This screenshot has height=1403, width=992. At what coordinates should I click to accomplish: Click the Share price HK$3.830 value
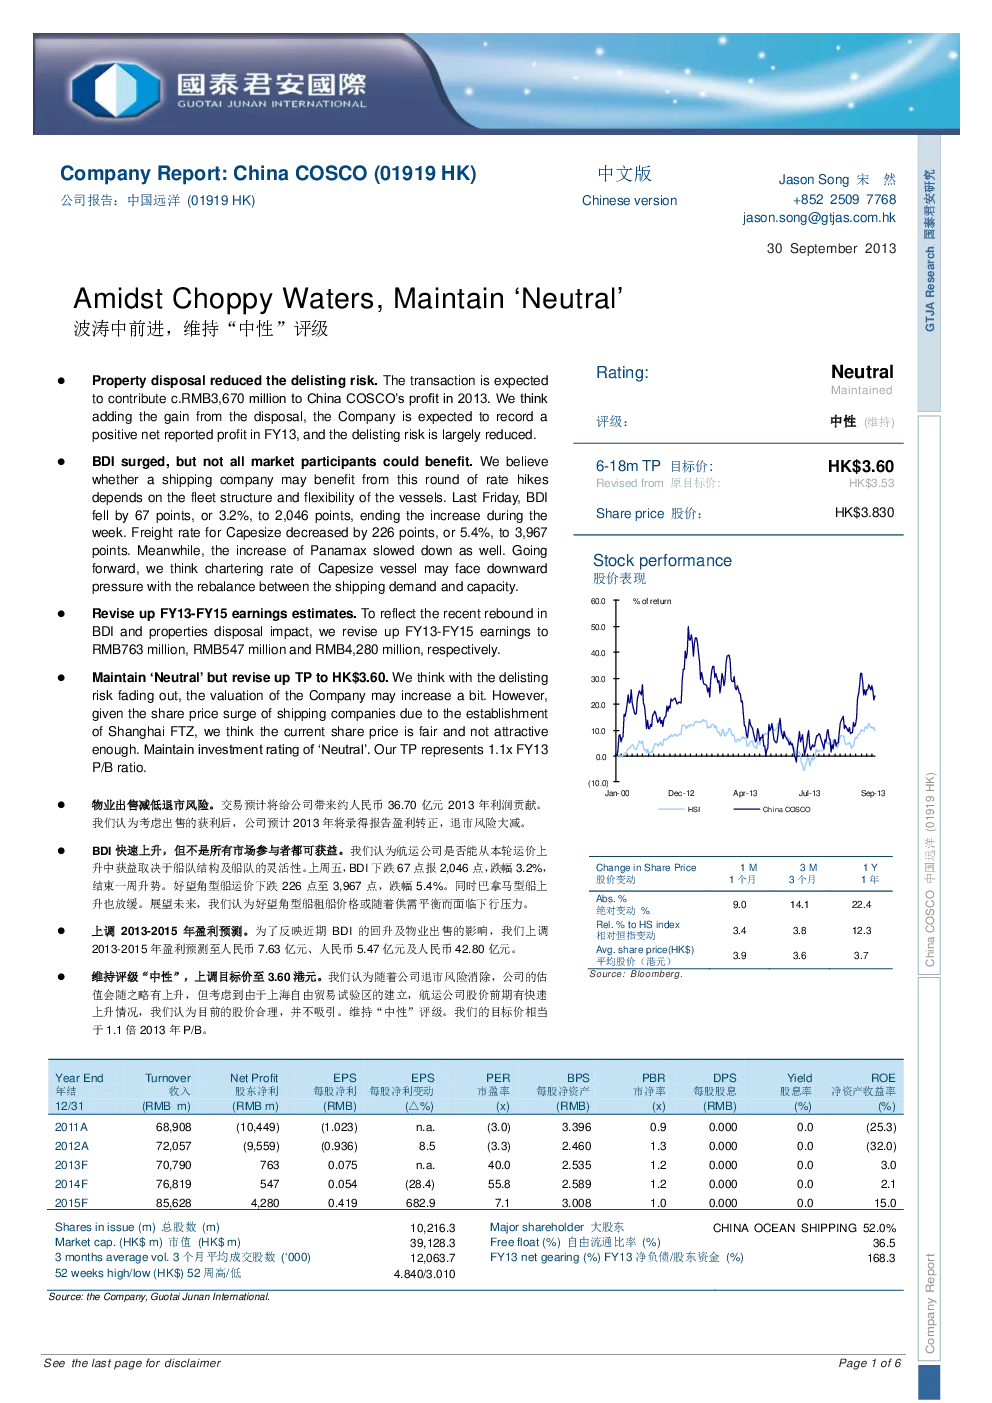tap(864, 513)
